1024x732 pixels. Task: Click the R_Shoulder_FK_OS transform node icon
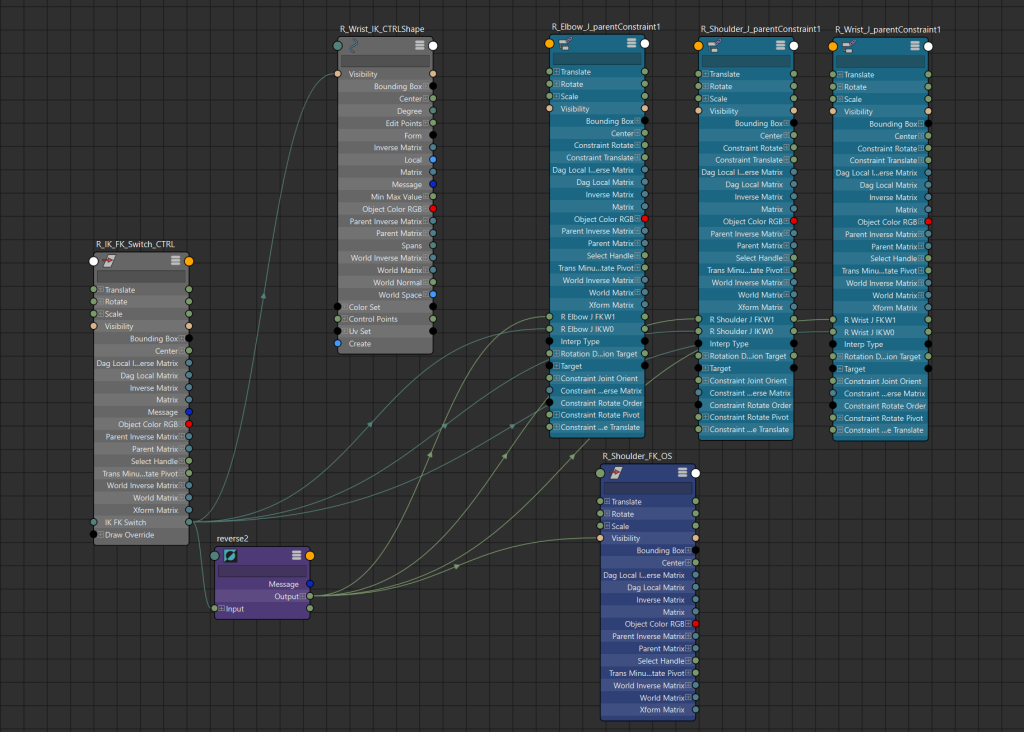tap(618, 473)
